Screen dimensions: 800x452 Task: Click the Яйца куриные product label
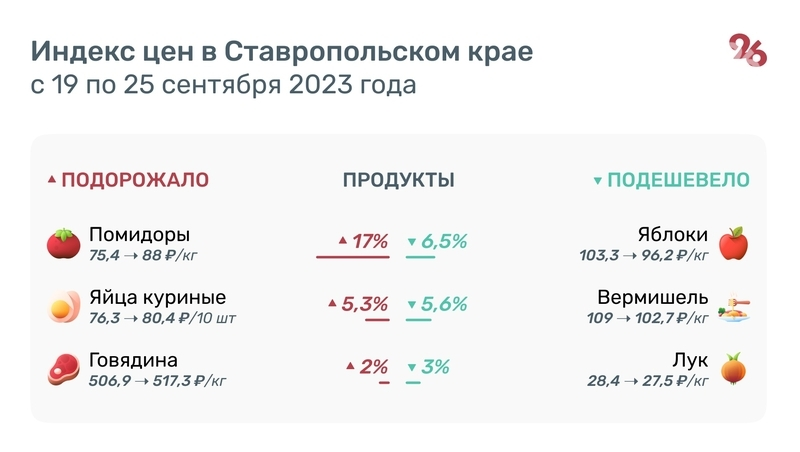157,297
